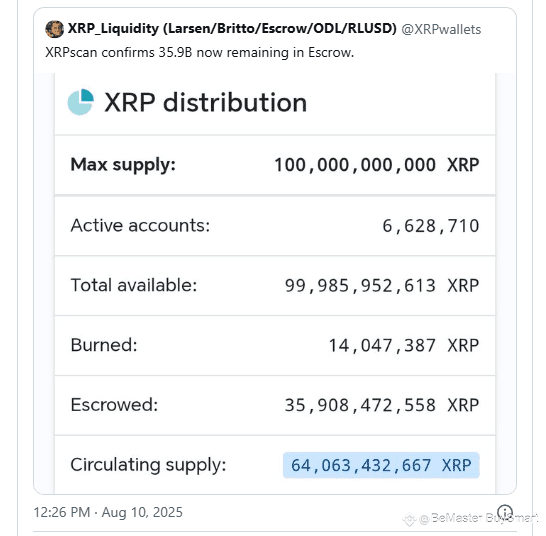This screenshot has height=536, width=546.
Task: Click the 14,047,387 XRP burned value
Action: tap(404, 345)
